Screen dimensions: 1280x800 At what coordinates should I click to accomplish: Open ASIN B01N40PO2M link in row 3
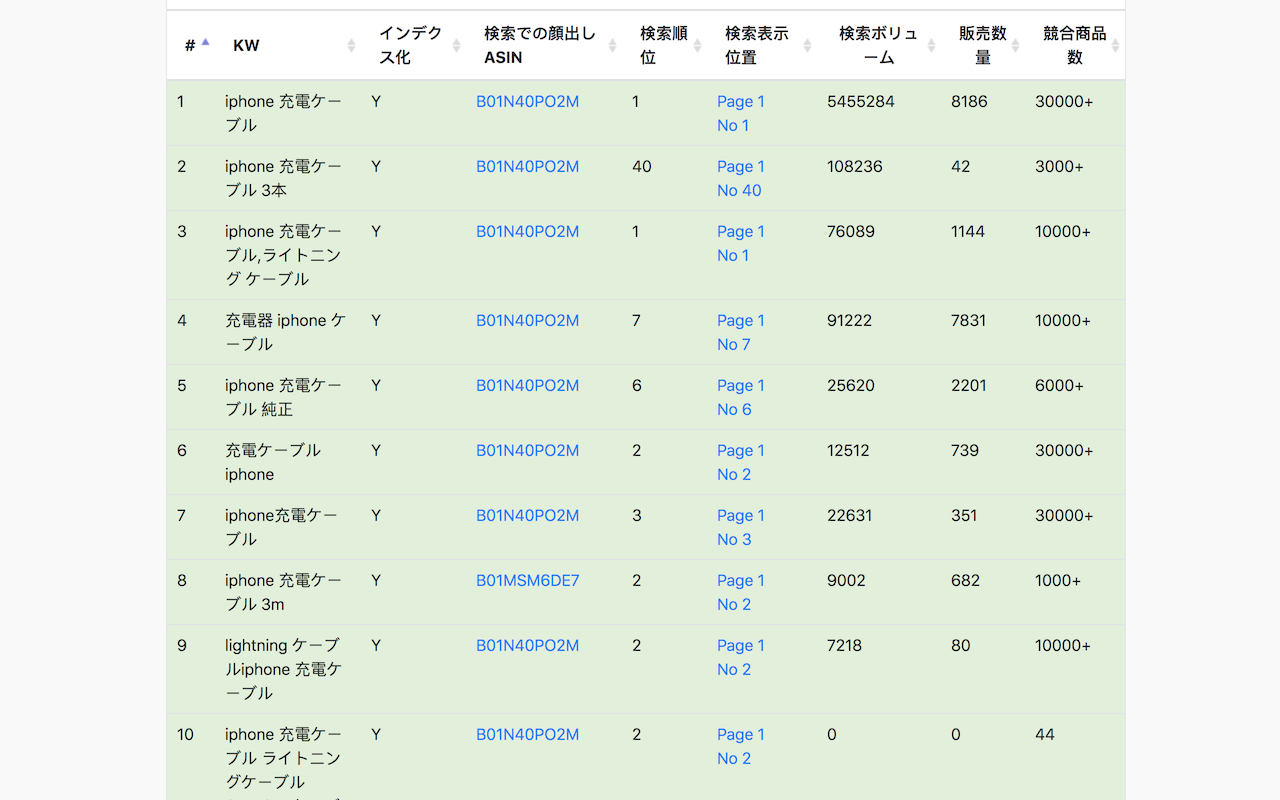point(527,231)
